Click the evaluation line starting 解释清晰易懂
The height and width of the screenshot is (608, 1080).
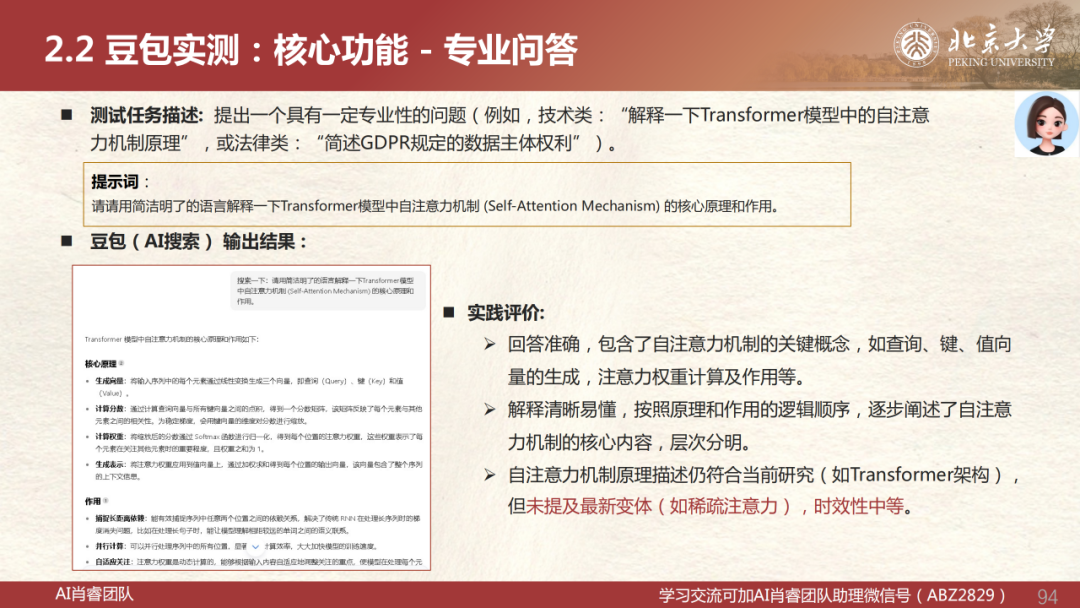click(x=759, y=426)
